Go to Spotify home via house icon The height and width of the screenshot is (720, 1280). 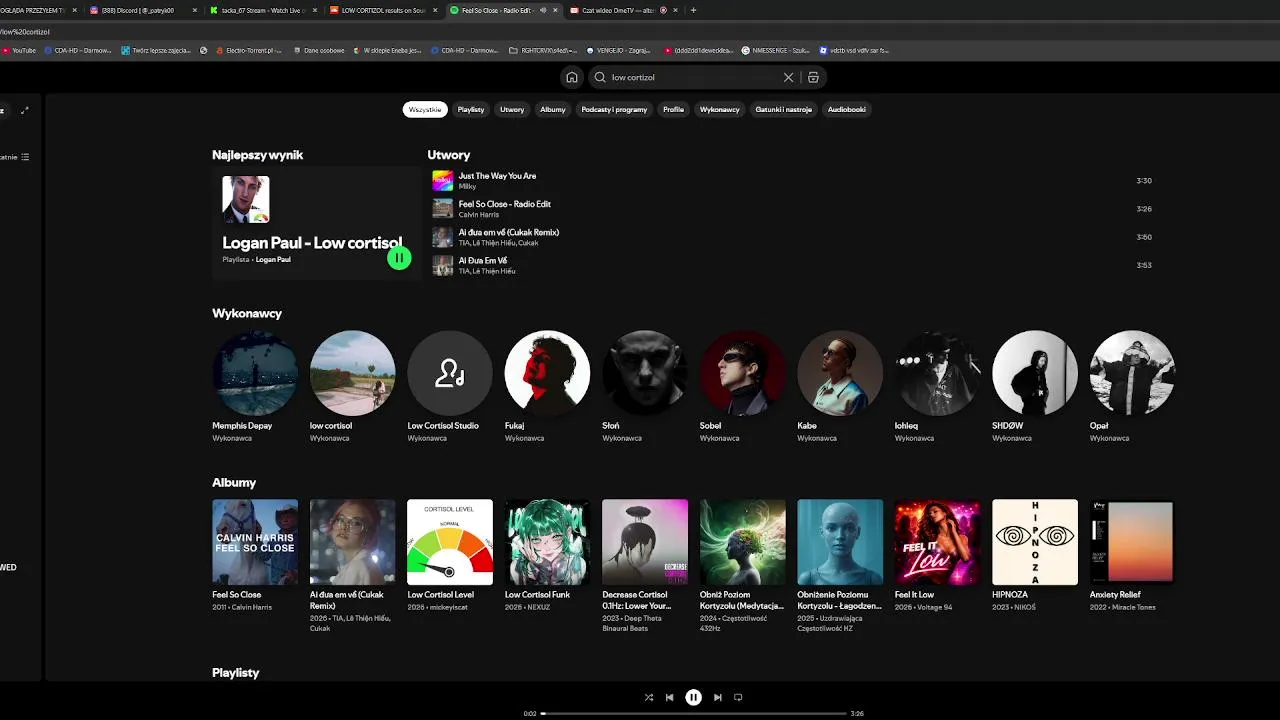tap(571, 77)
